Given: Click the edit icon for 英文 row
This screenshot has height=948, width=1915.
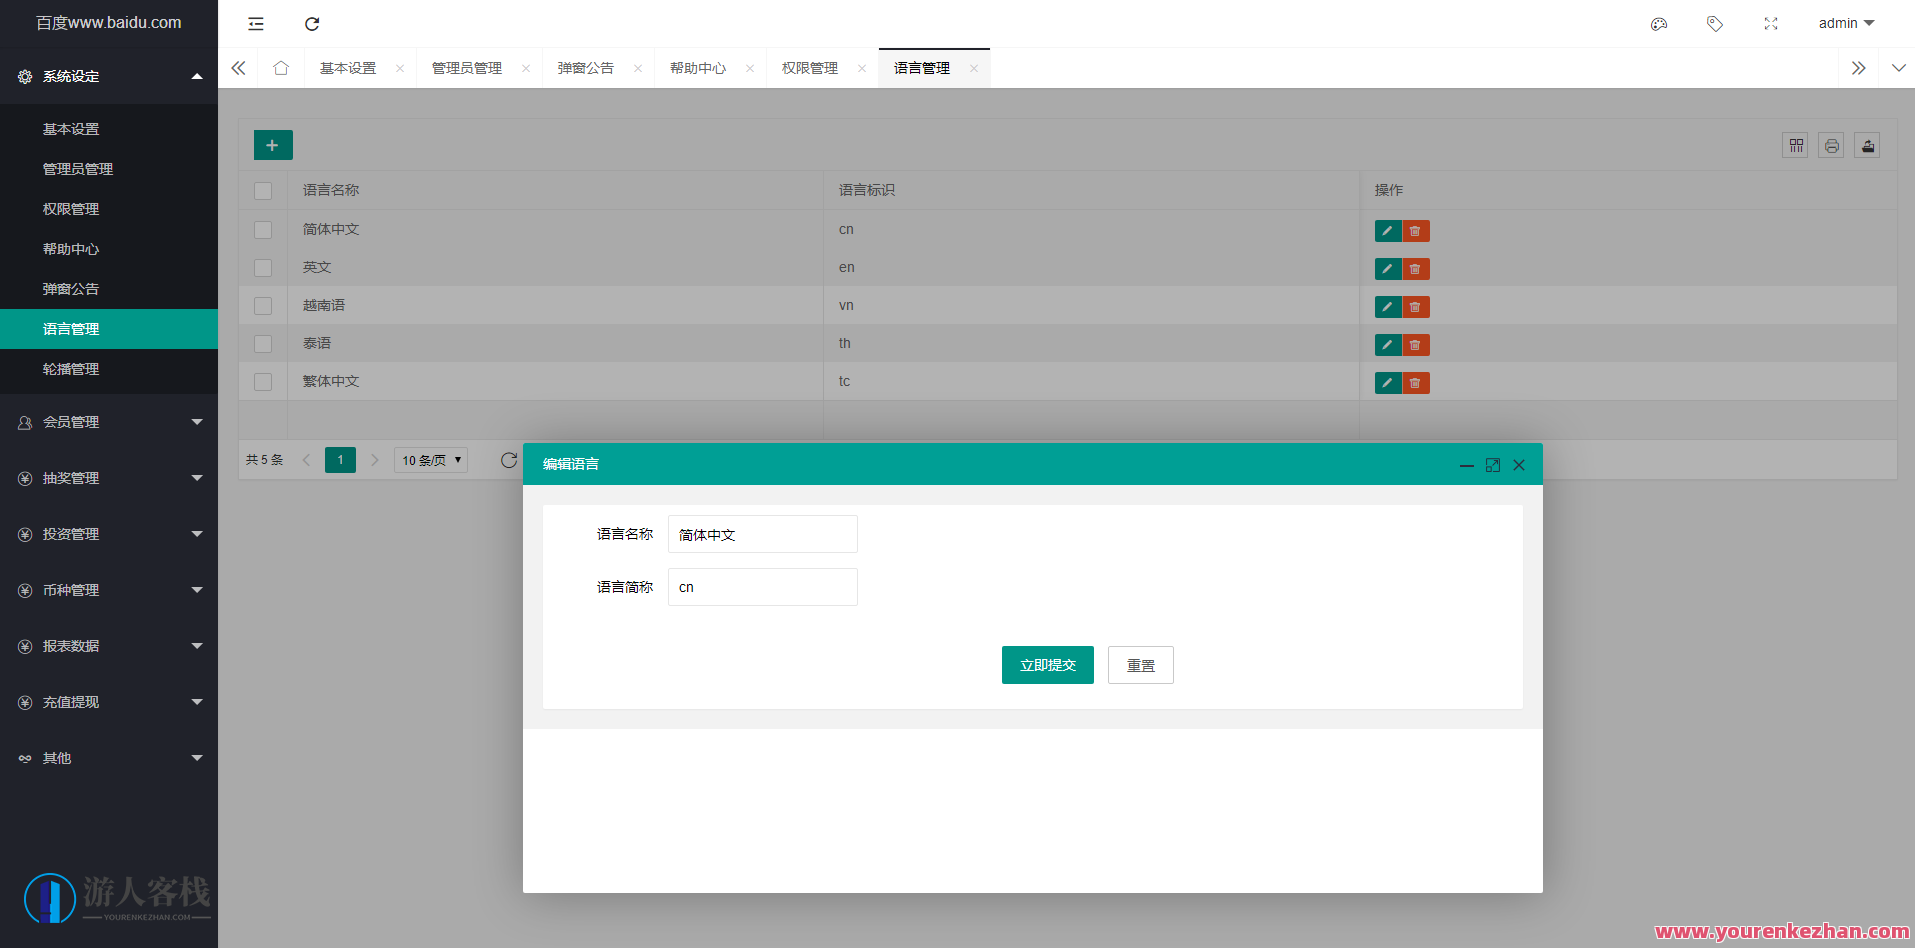Looking at the screenshot, I should (1387, 269).
